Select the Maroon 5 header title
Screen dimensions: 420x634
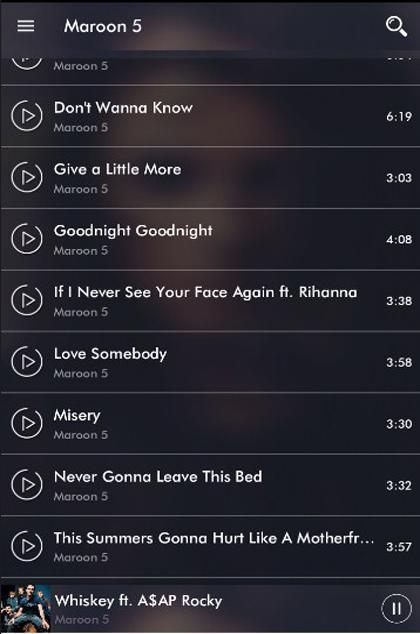pyautogui.click(x=103, y=26)
